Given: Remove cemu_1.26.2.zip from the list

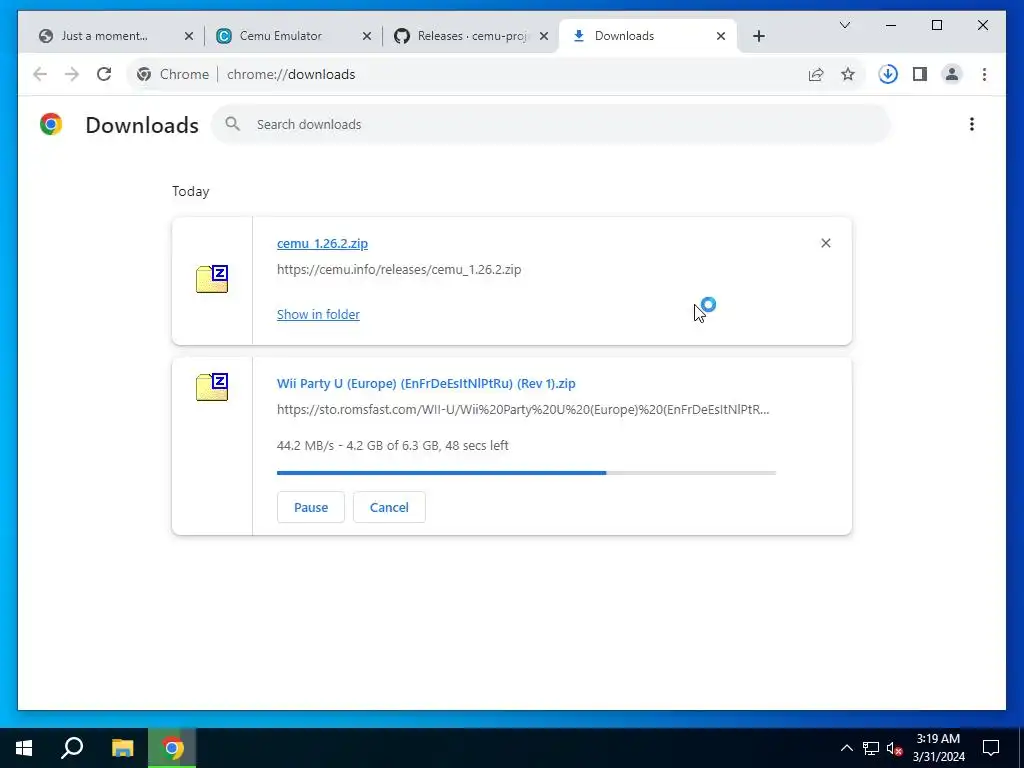Looking at the screenshot, I should 825,243.
